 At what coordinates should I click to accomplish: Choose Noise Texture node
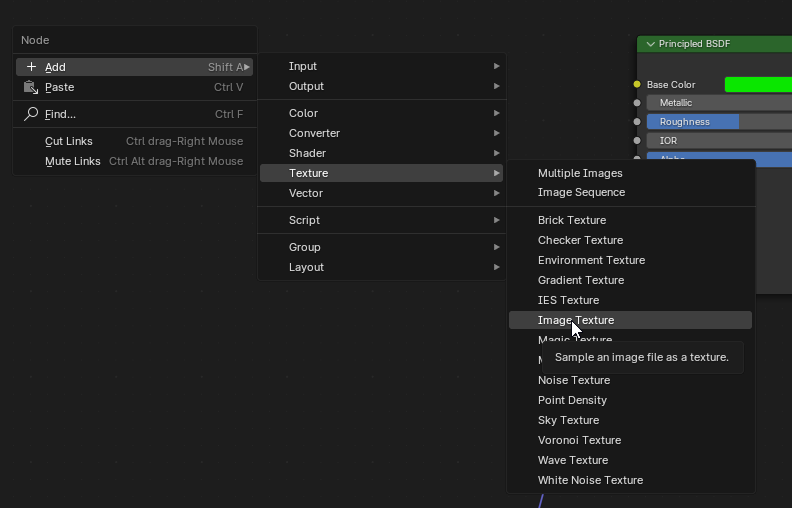click(574, 380)
